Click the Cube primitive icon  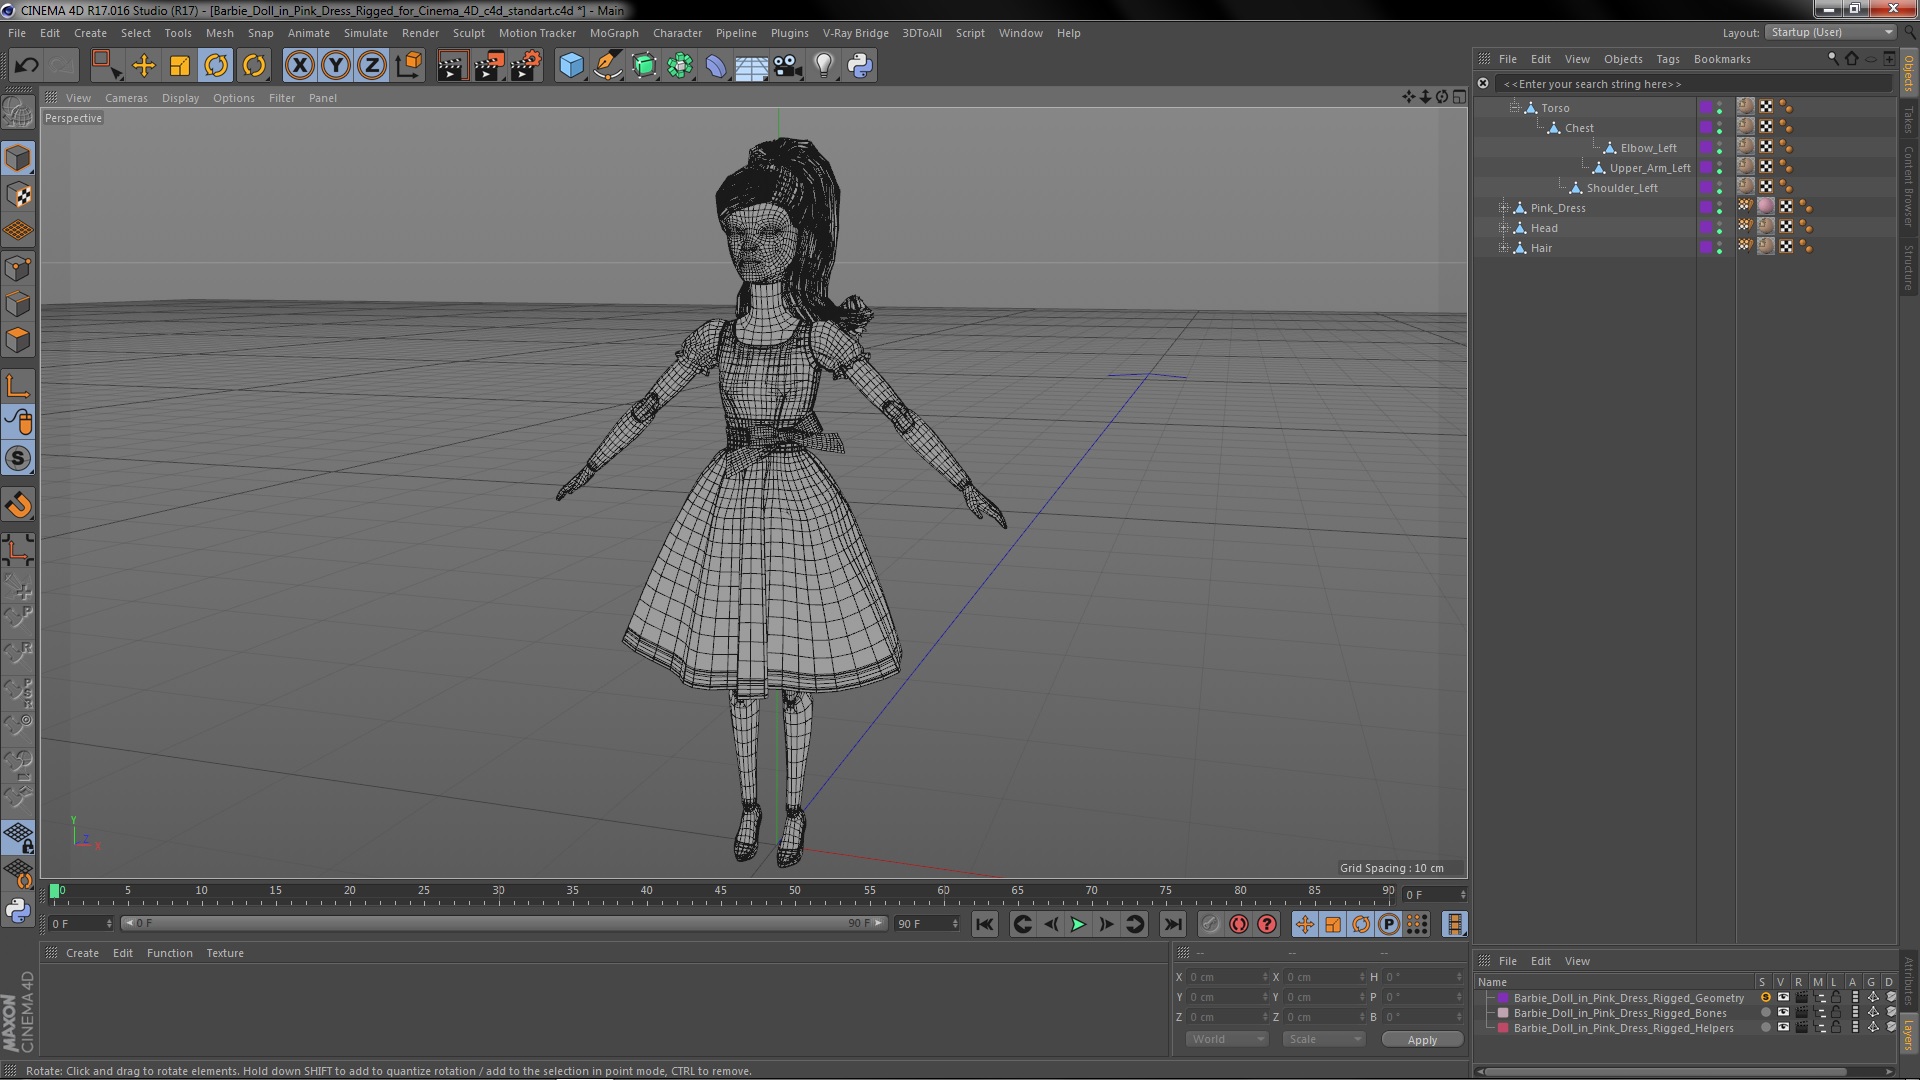tap(571, 66)
